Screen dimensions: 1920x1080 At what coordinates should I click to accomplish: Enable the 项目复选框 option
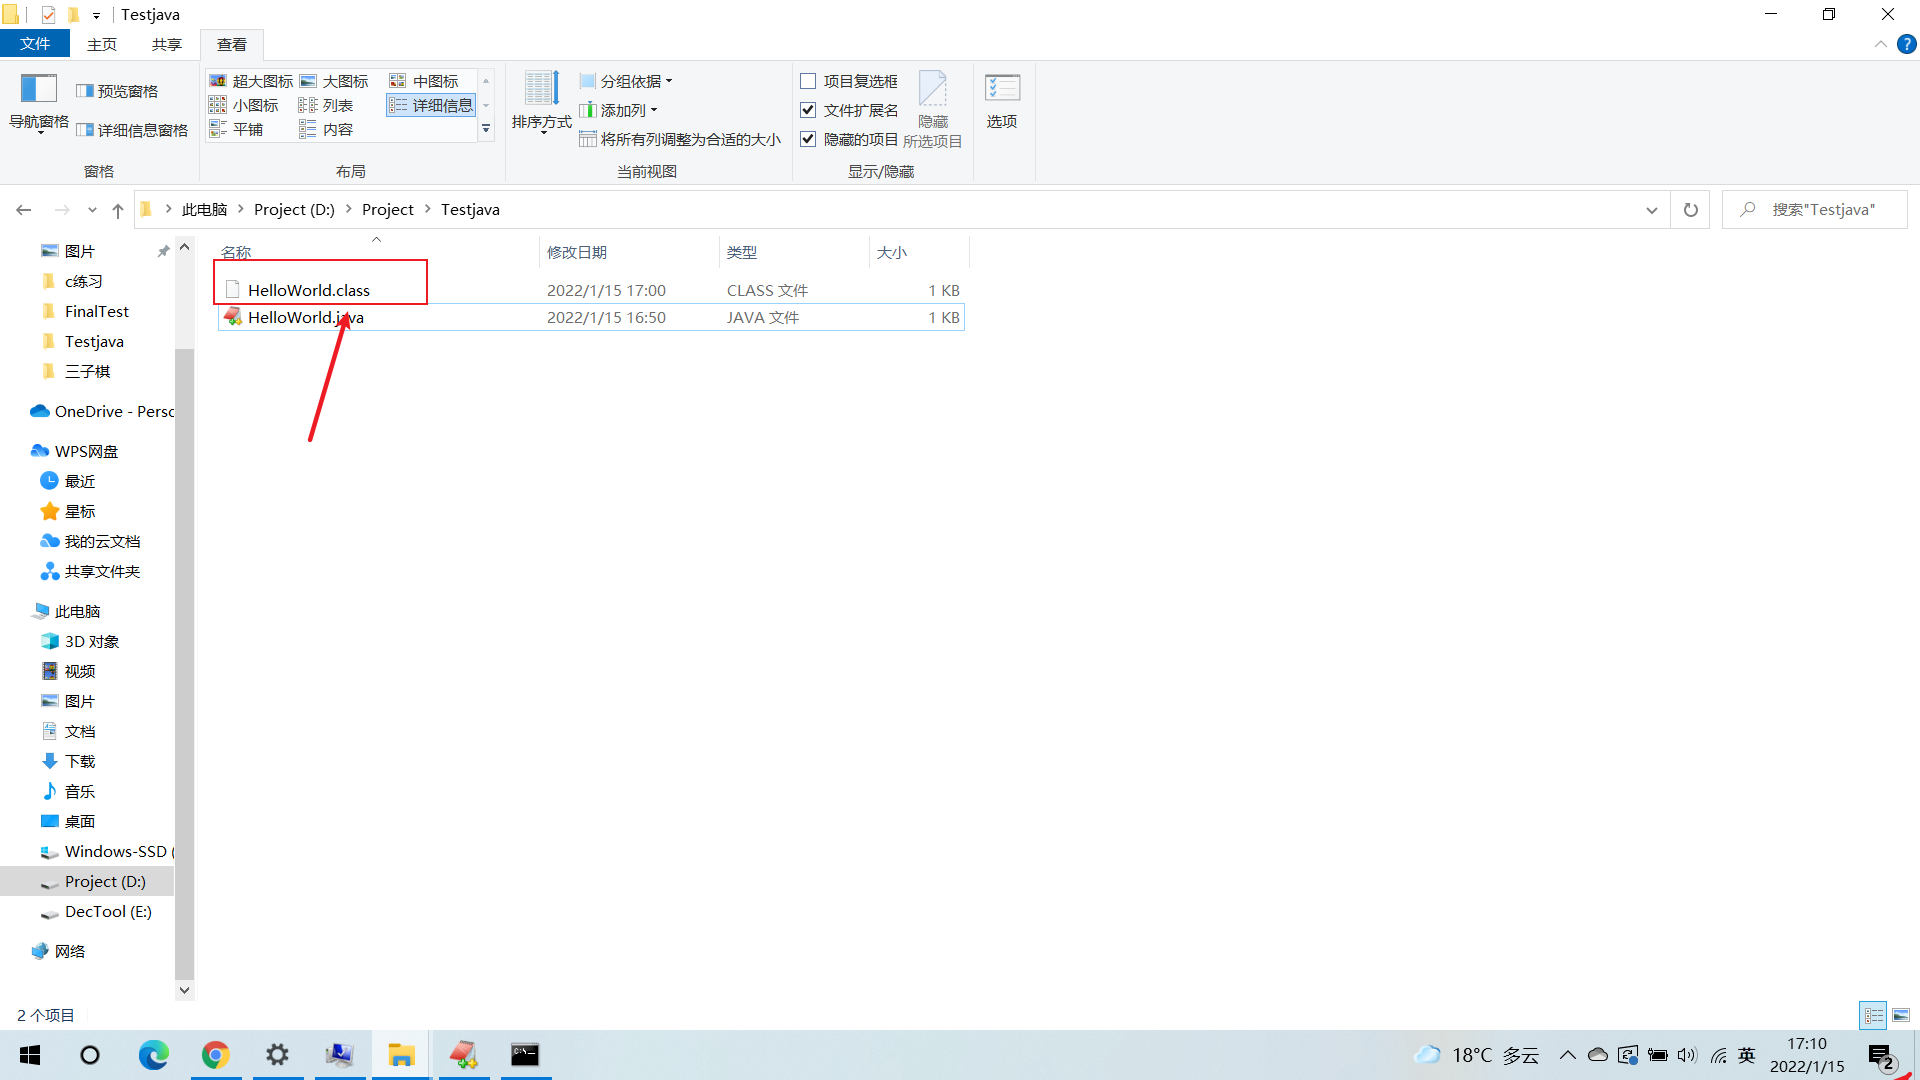click(808, 81)
